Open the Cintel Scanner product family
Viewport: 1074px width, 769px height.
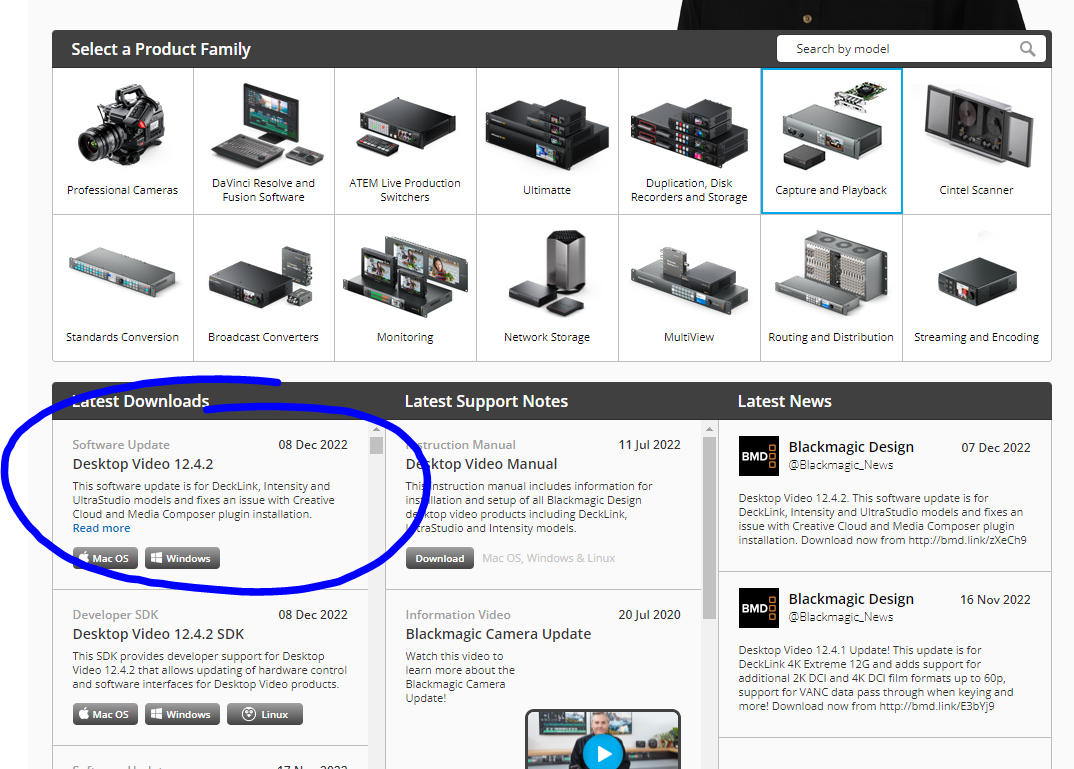click(977, 141)
